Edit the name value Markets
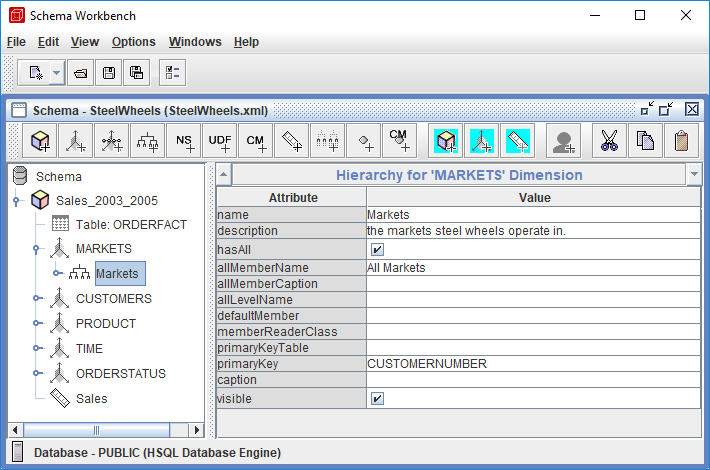Image resolution: width=710 pixels, height=470 pixels. click(533, 215)
